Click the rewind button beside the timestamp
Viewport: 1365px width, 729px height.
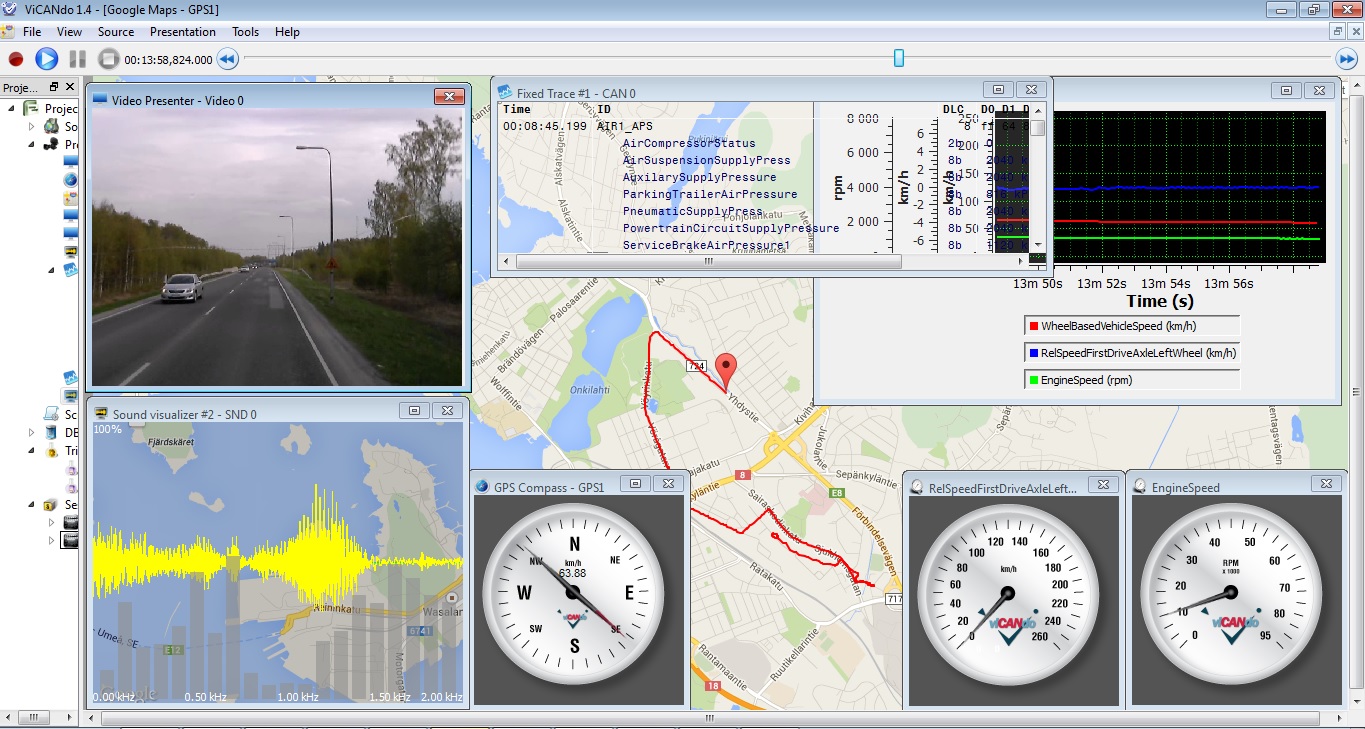pos(228,59)
